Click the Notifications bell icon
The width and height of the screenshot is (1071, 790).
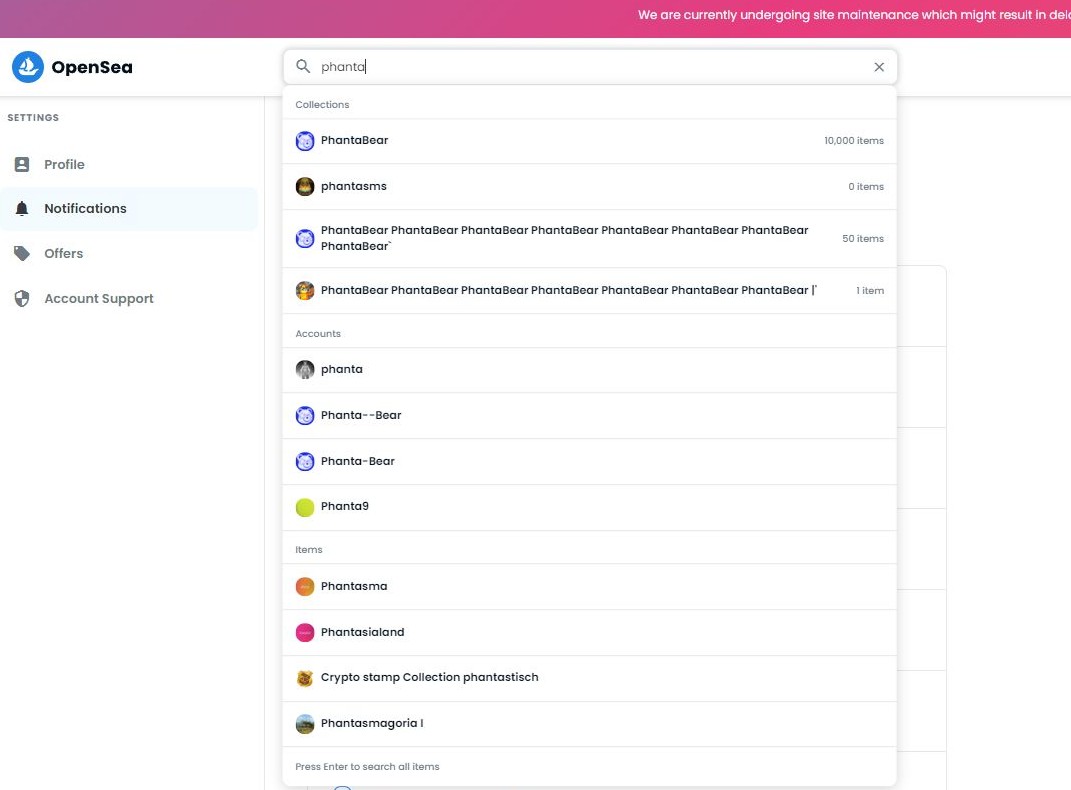point(22,209)
